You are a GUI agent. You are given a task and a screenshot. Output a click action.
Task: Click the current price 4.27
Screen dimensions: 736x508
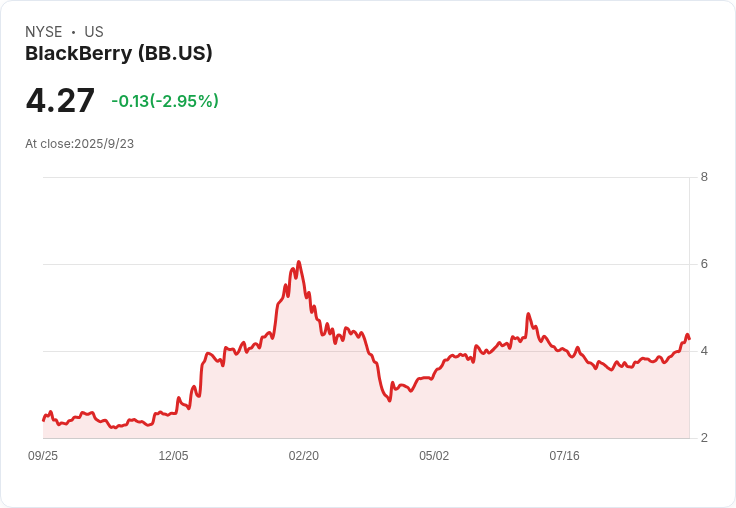click(x=60, y=100)
